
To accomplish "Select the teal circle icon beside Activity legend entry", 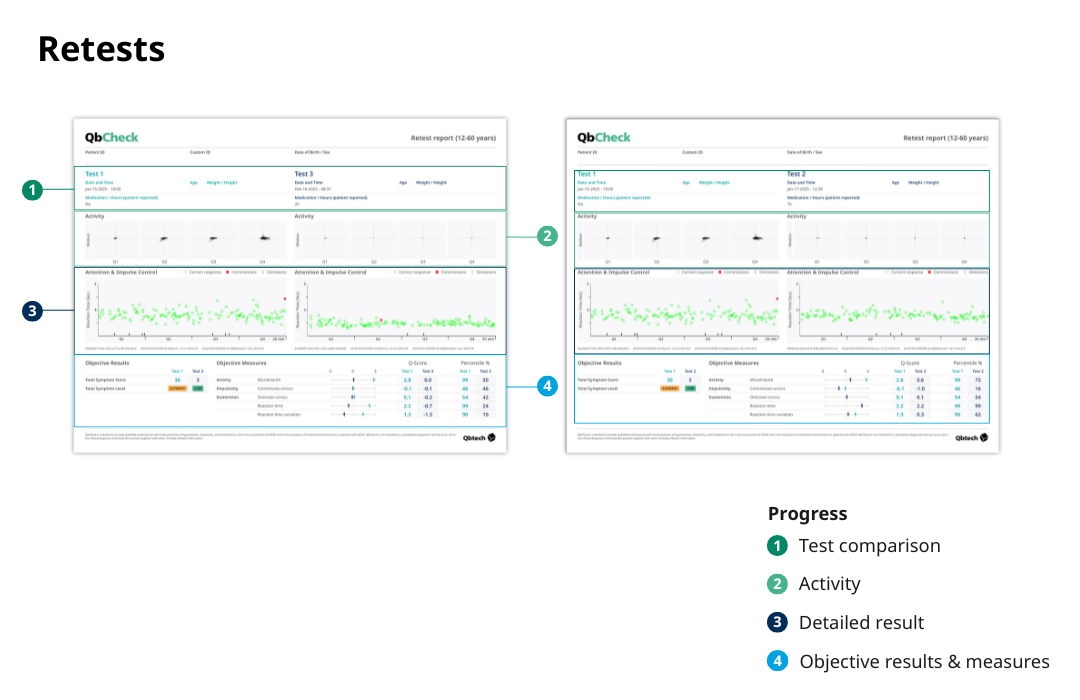I will pos(778,584).
